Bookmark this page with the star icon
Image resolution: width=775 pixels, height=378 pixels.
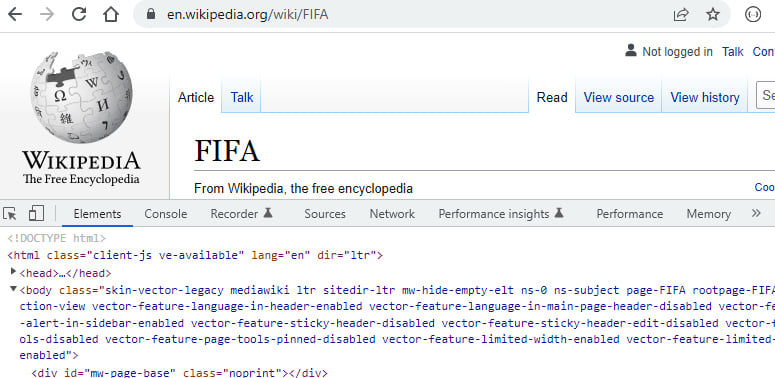(x=713, y=15)
